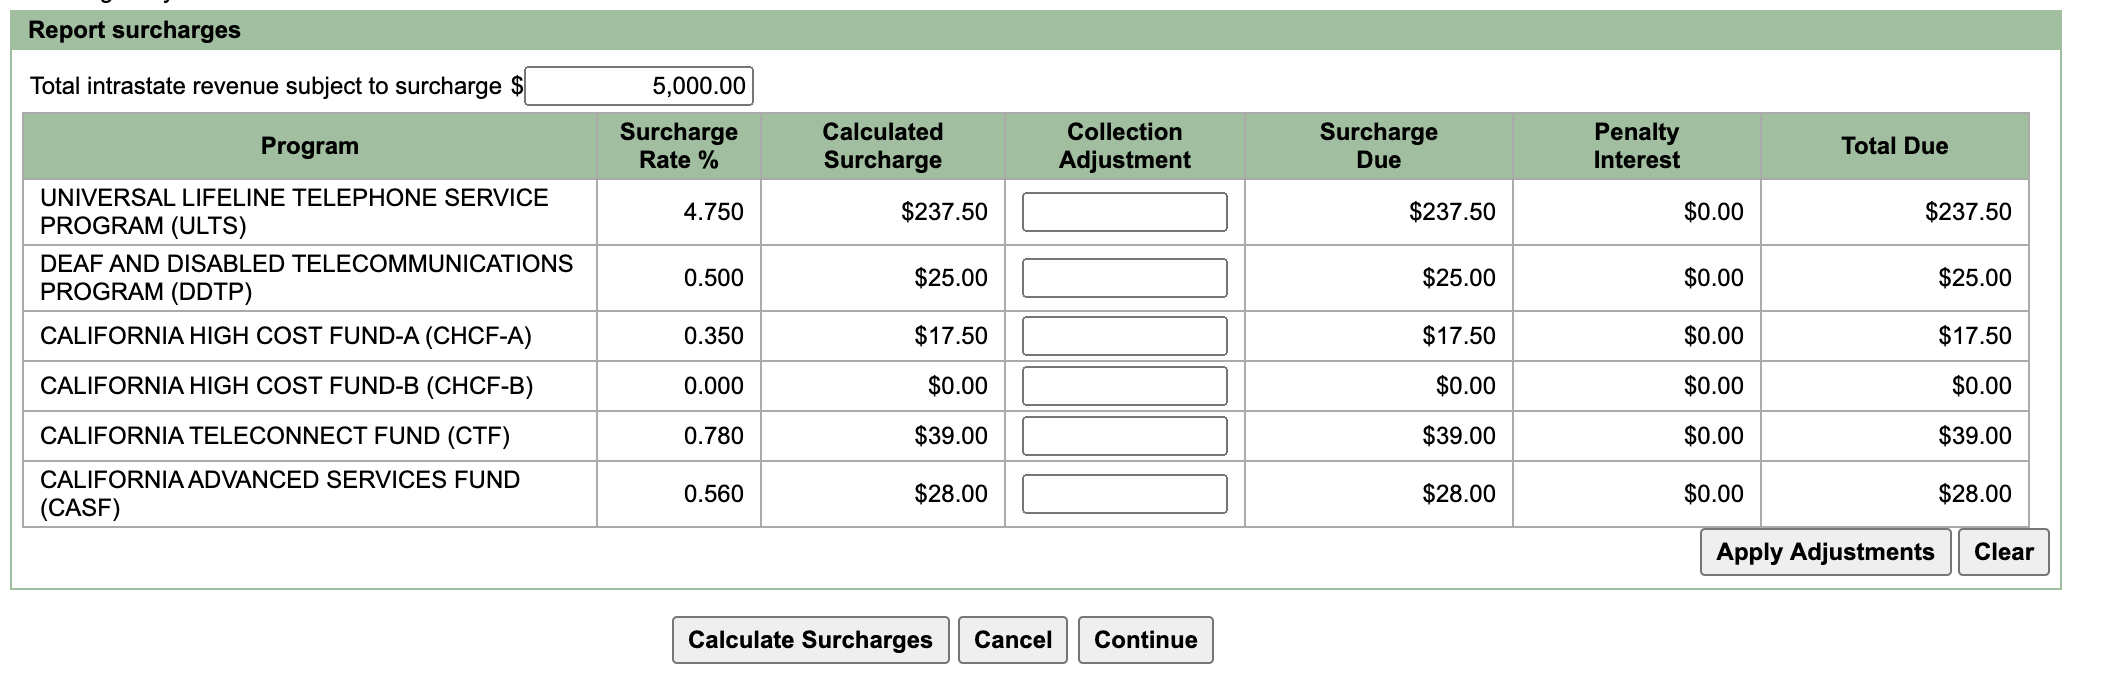Image resolution: width=2102 pixels, height=696 pixels.
Task: Click the Report surcharges section heading
Action: 134,30
